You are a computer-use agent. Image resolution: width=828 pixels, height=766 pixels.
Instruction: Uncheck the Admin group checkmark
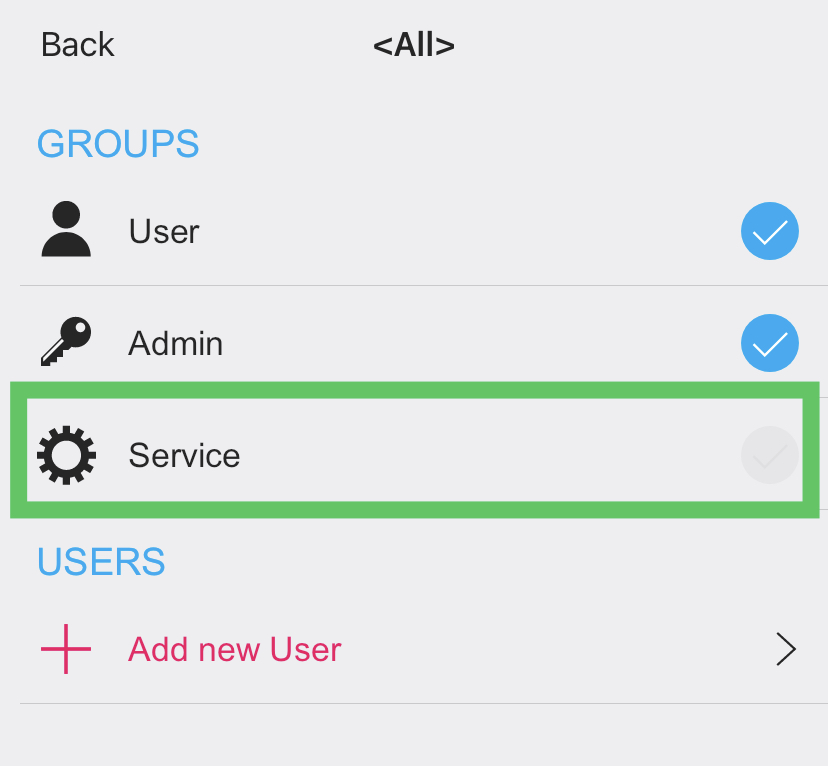769,343
